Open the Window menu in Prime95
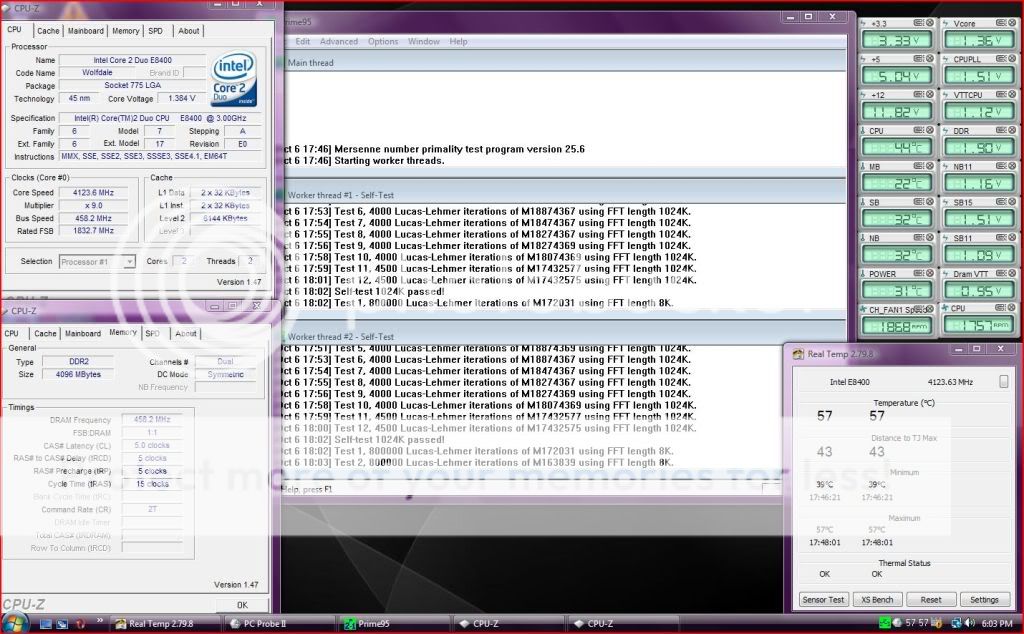 423,41
